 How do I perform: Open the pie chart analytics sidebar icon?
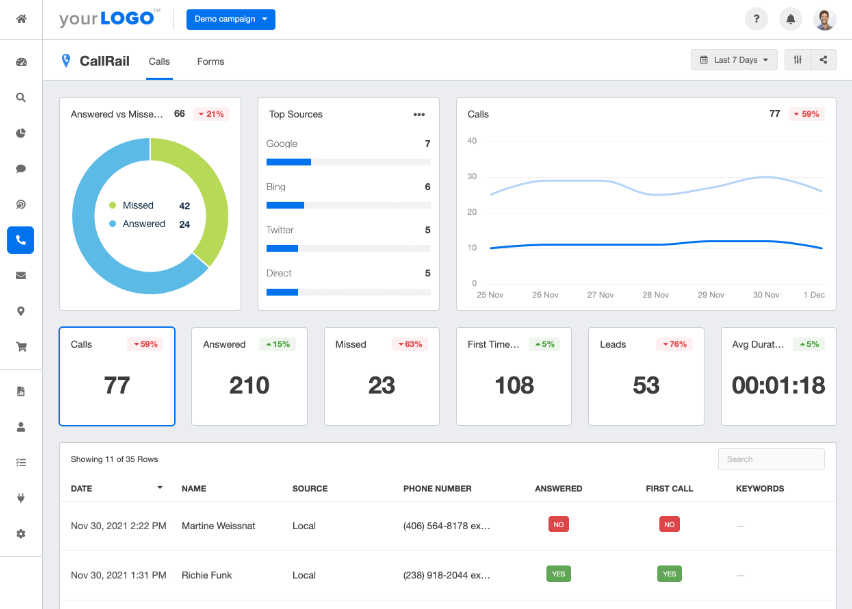click(21, 133)
